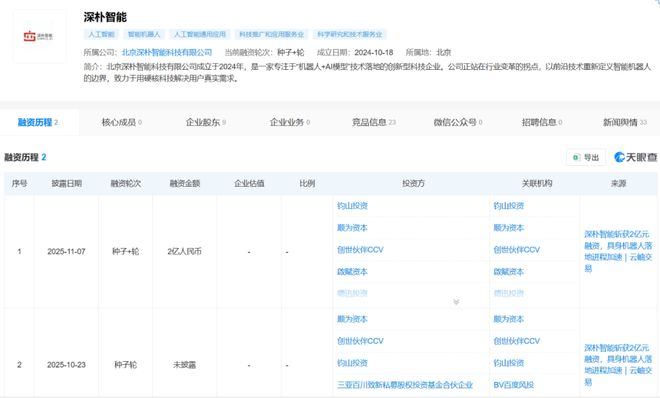The height and width of the screenshot is (398, 660).
Task: Click the 人工智能通用应用 tag
Action: tap(200, 34)
